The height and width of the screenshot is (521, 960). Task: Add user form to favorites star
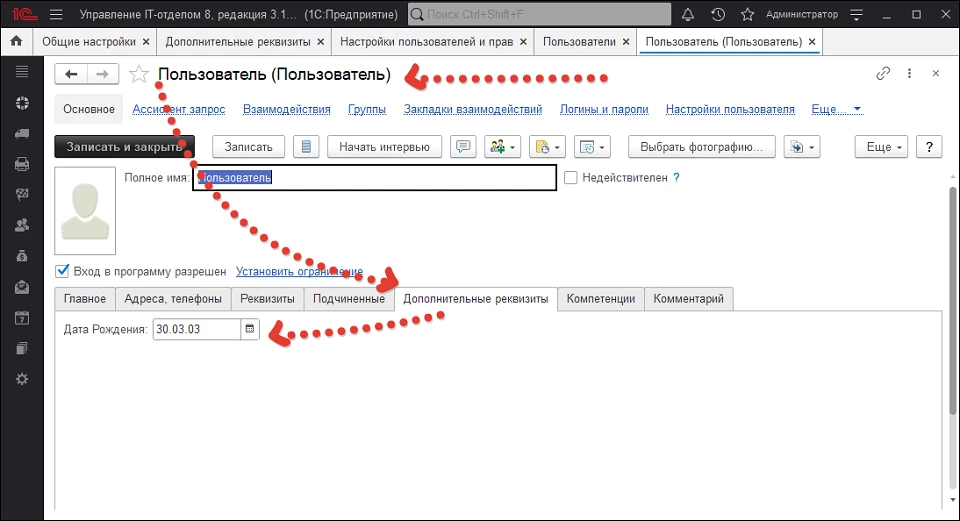139,75
